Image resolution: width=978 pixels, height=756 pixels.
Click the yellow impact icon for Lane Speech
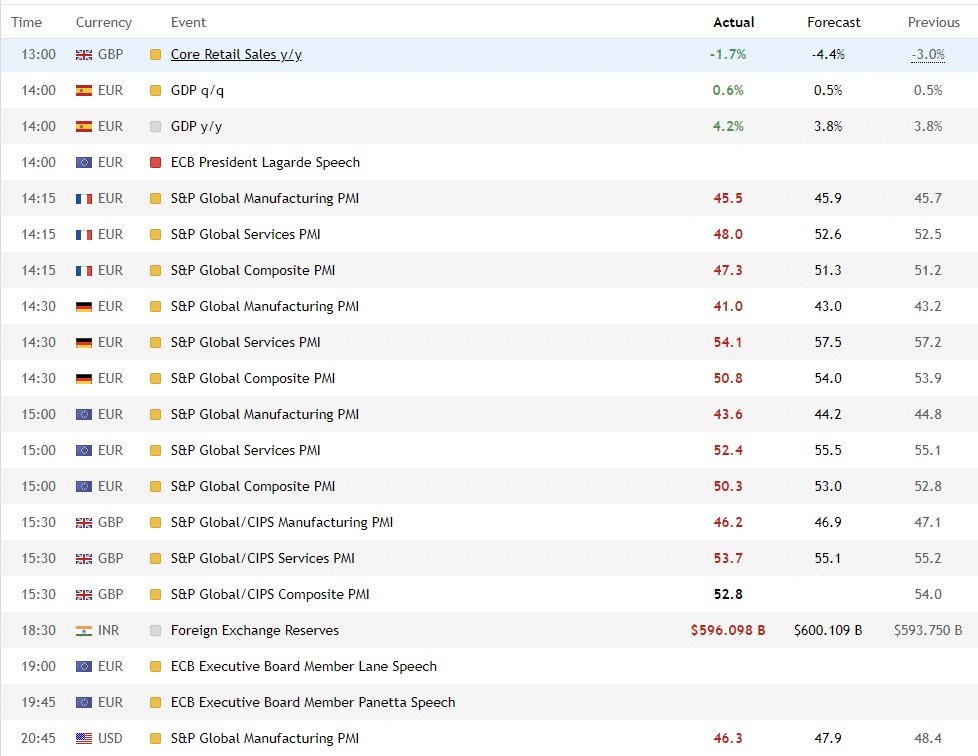[155, 667]
